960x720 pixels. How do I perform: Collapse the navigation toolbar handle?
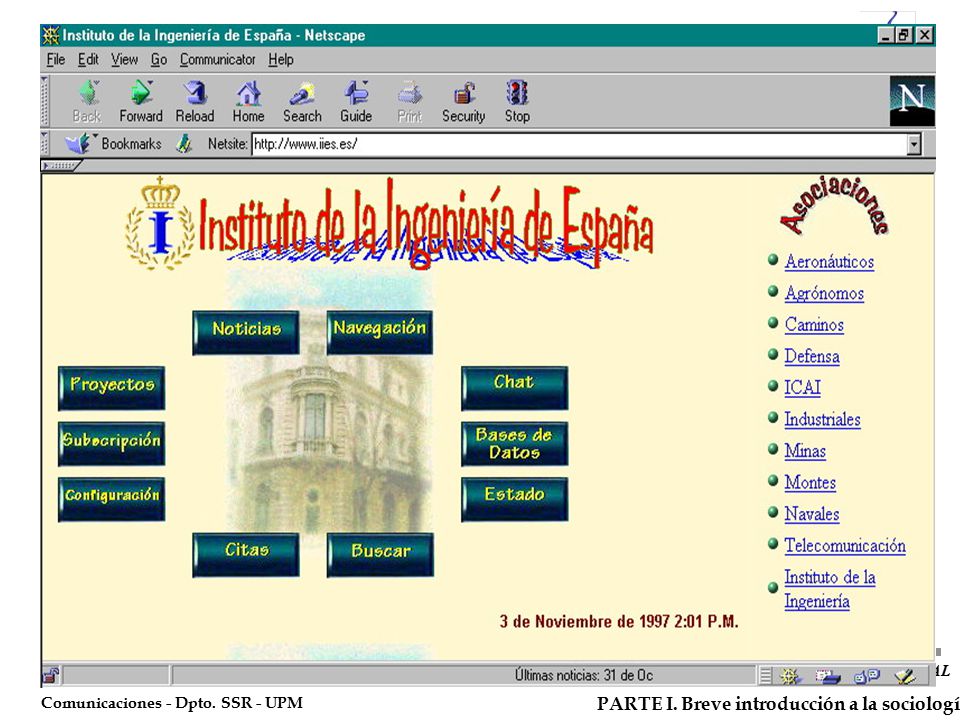tap(44, 100)
